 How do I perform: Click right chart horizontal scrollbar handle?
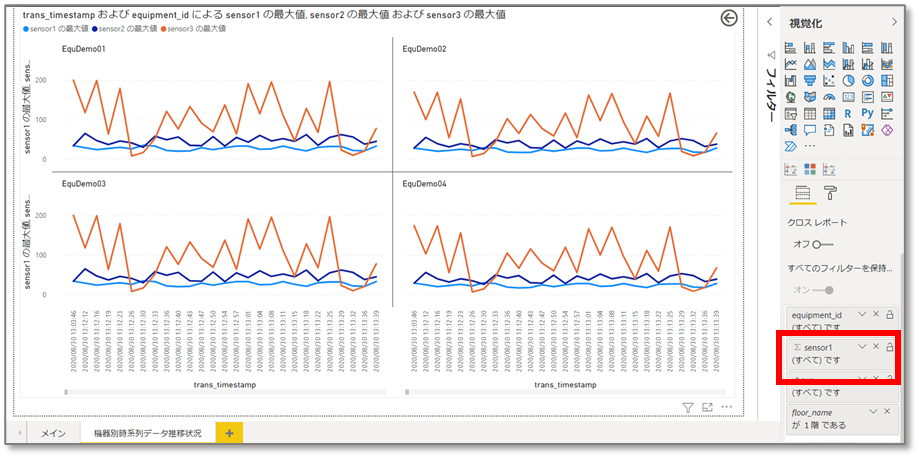click(406, 392)
